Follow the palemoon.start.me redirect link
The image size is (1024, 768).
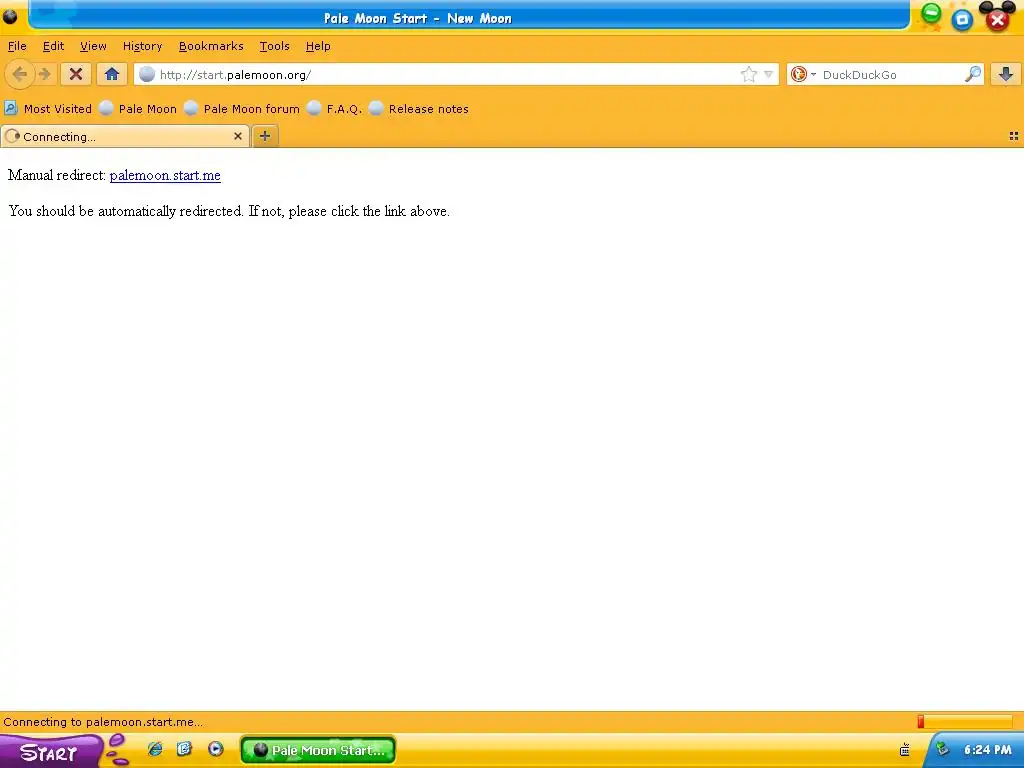tap(165, 175)
